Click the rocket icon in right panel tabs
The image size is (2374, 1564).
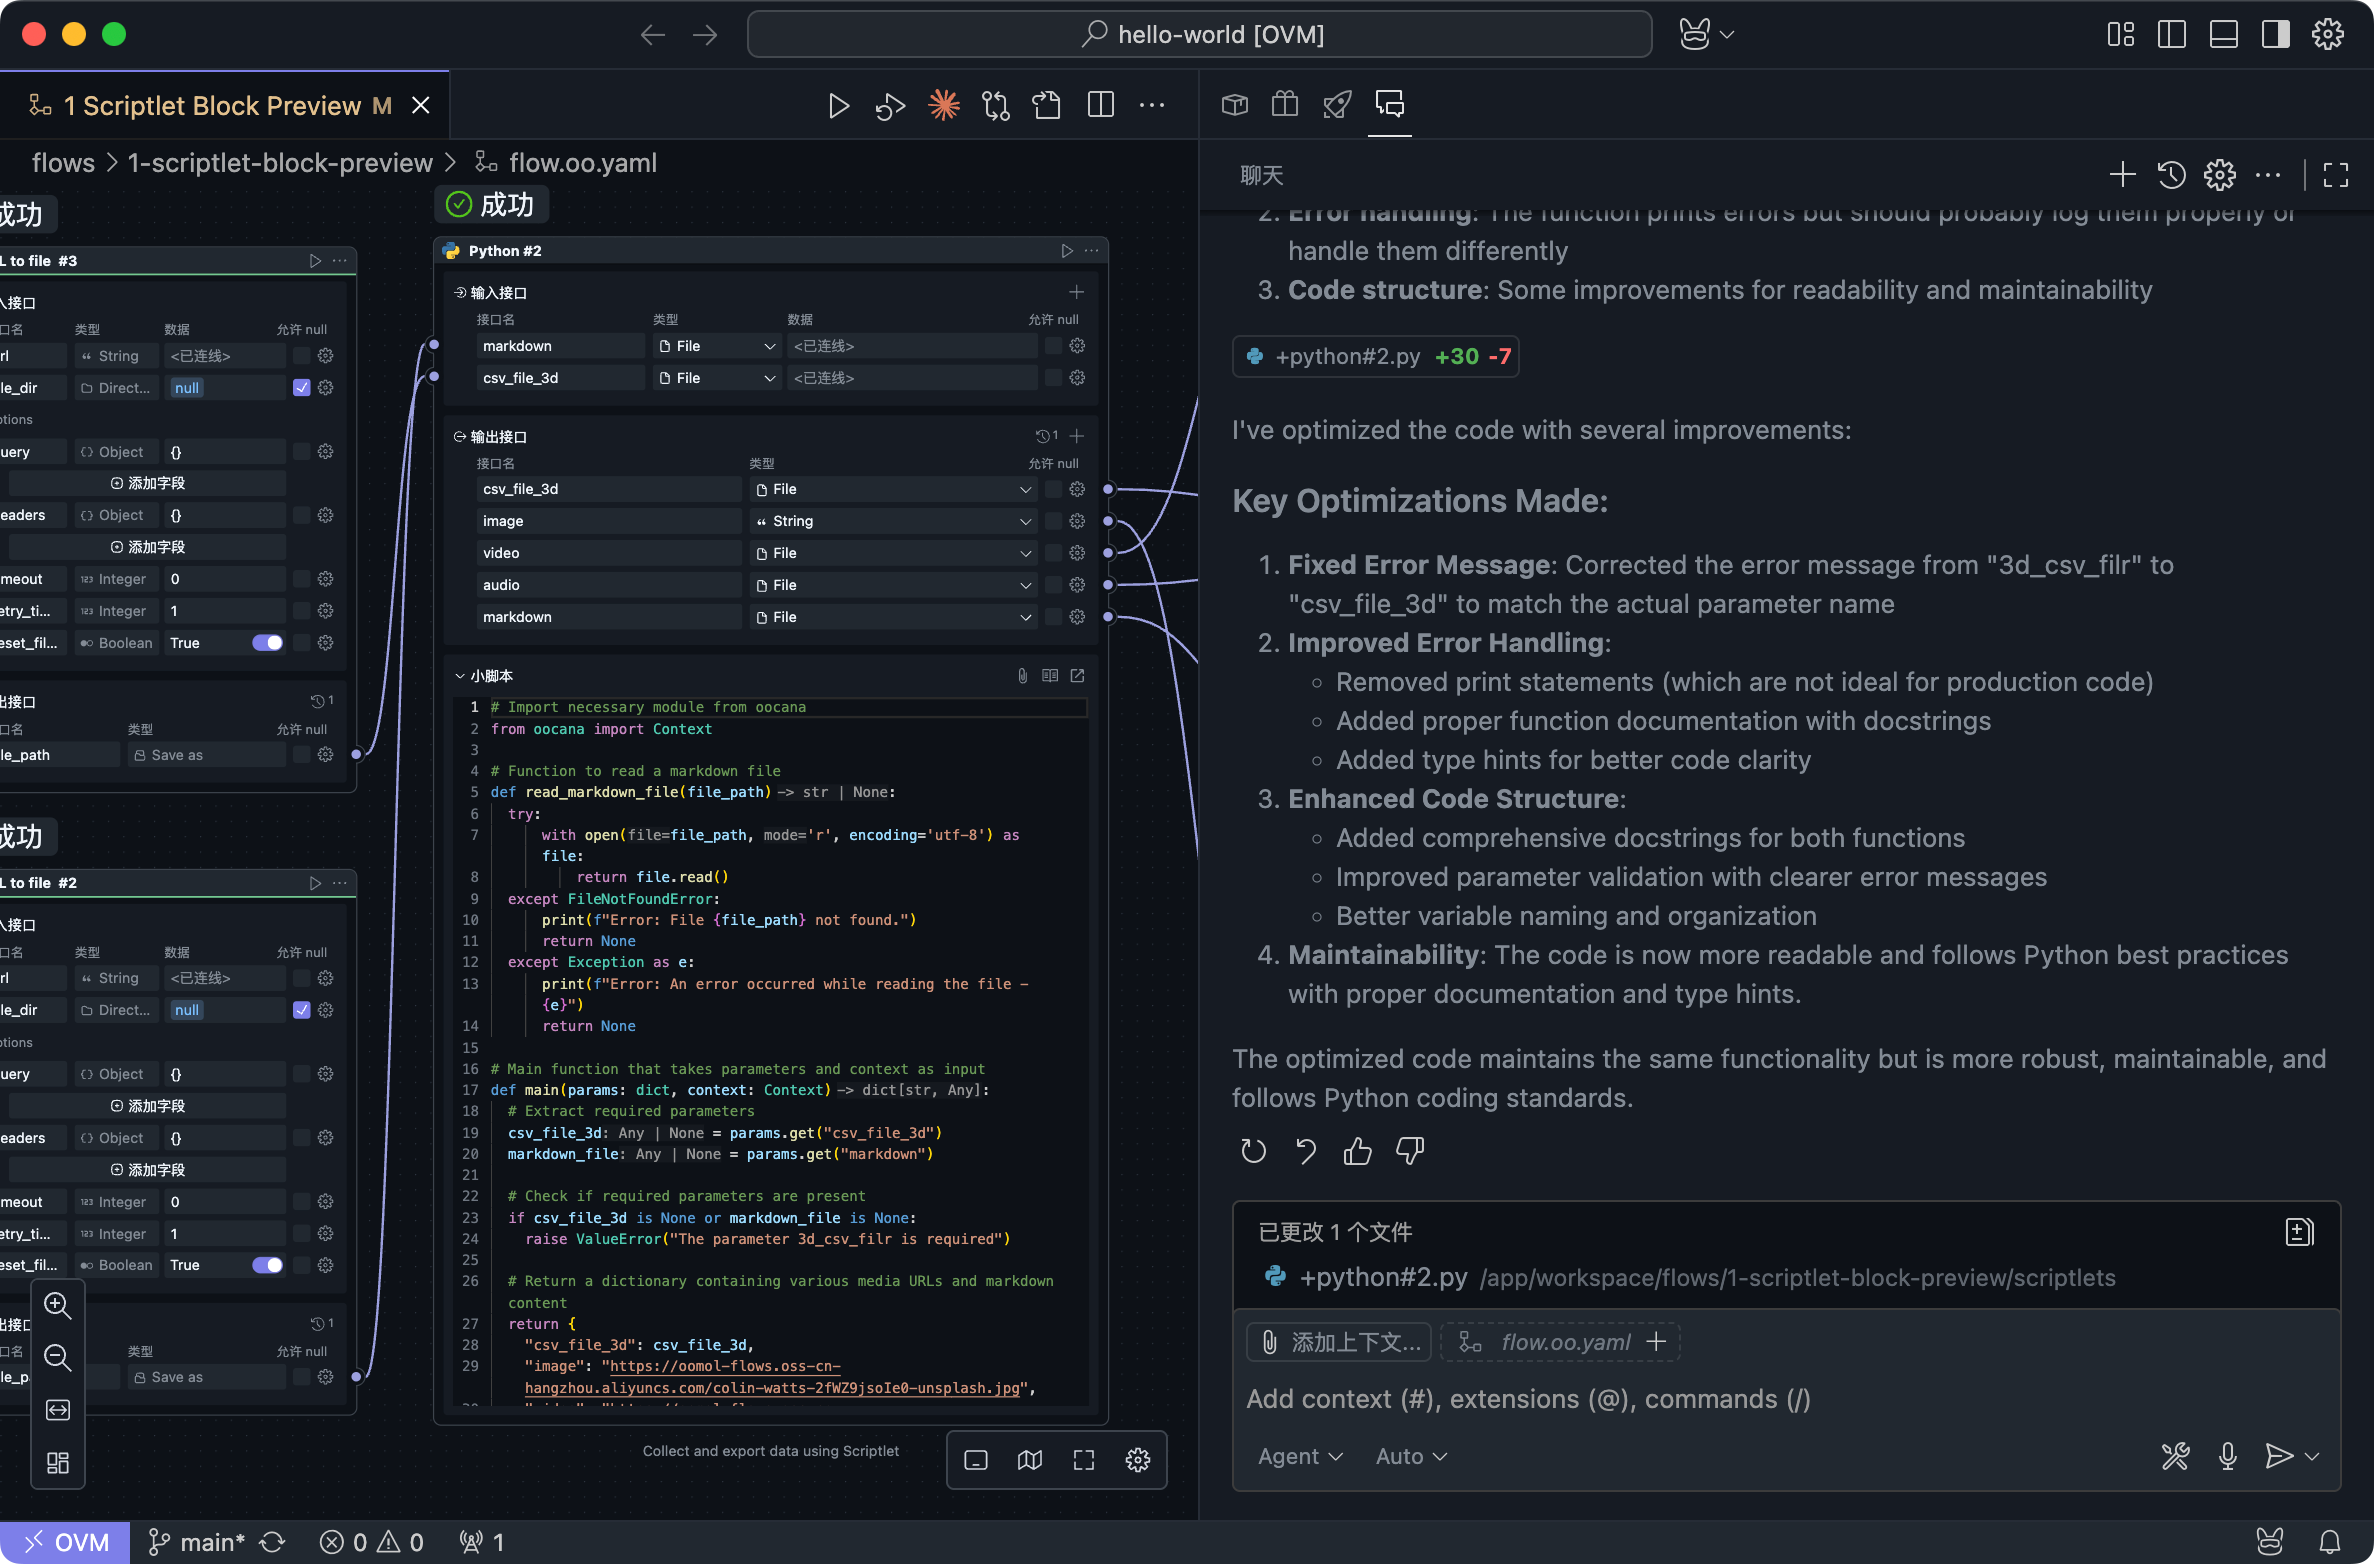(1337, 104)
